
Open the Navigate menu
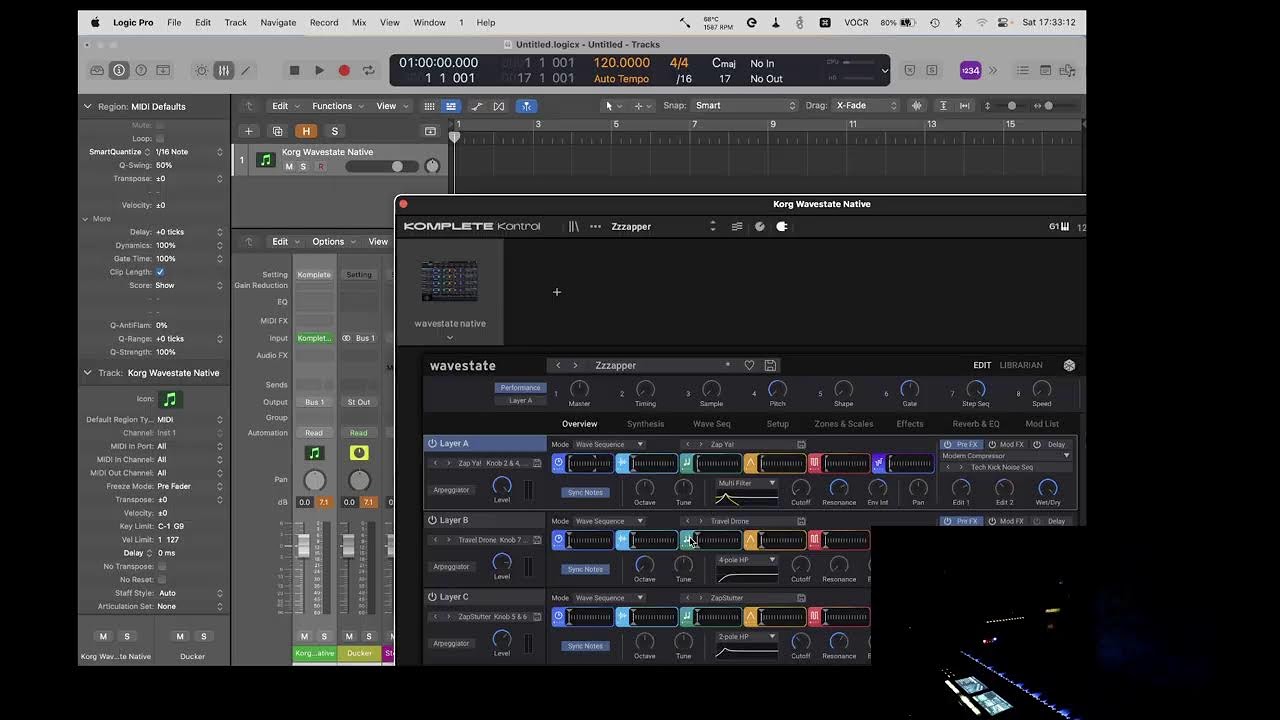pos(278,22)
